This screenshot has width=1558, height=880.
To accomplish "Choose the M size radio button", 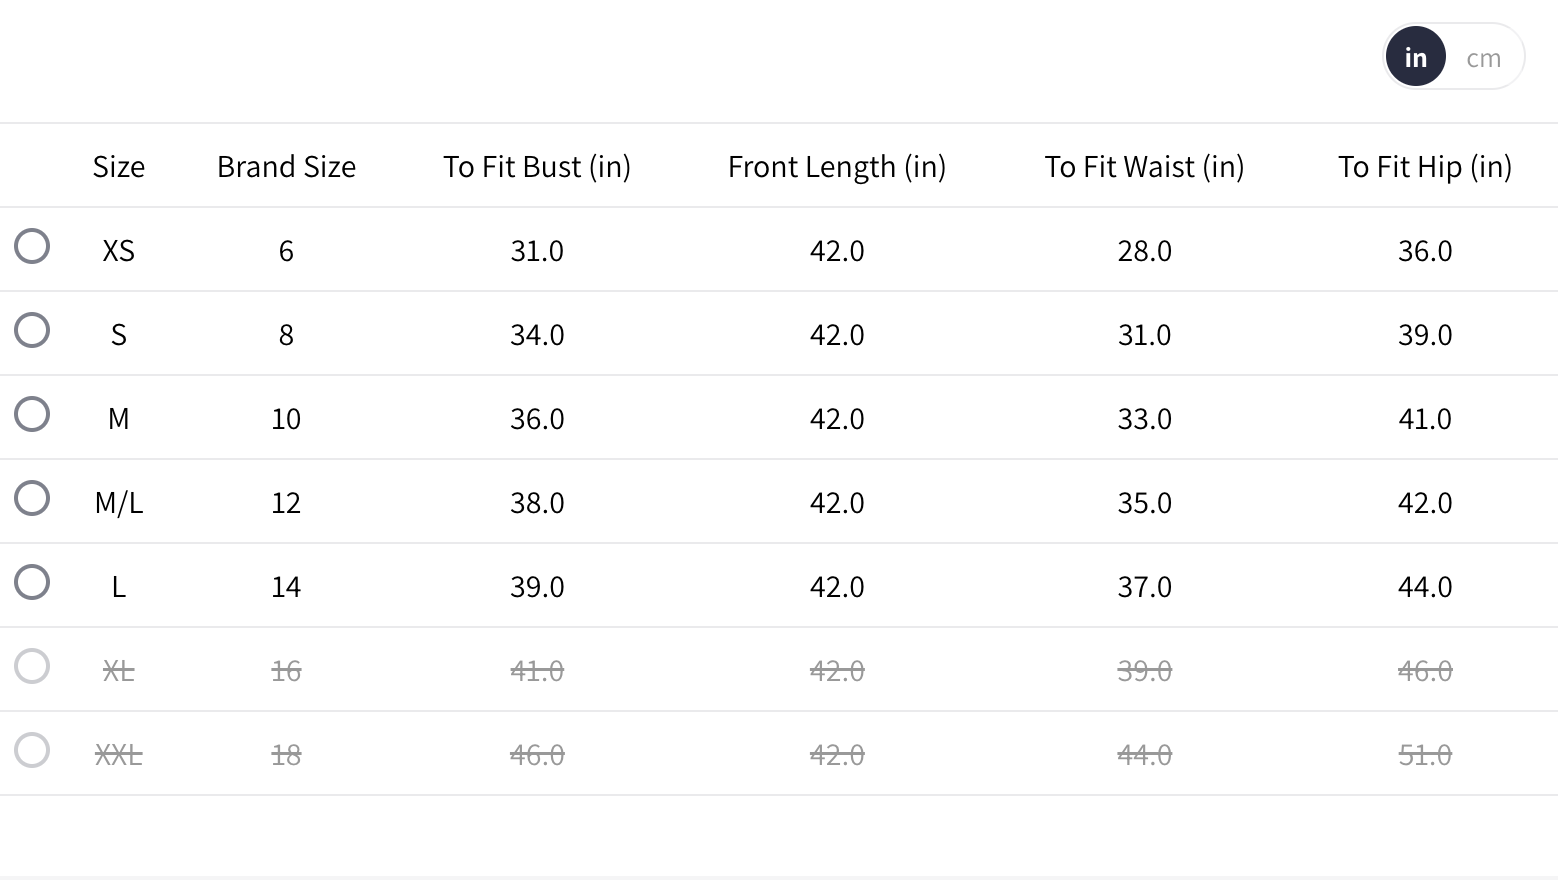I will [32, 414].
